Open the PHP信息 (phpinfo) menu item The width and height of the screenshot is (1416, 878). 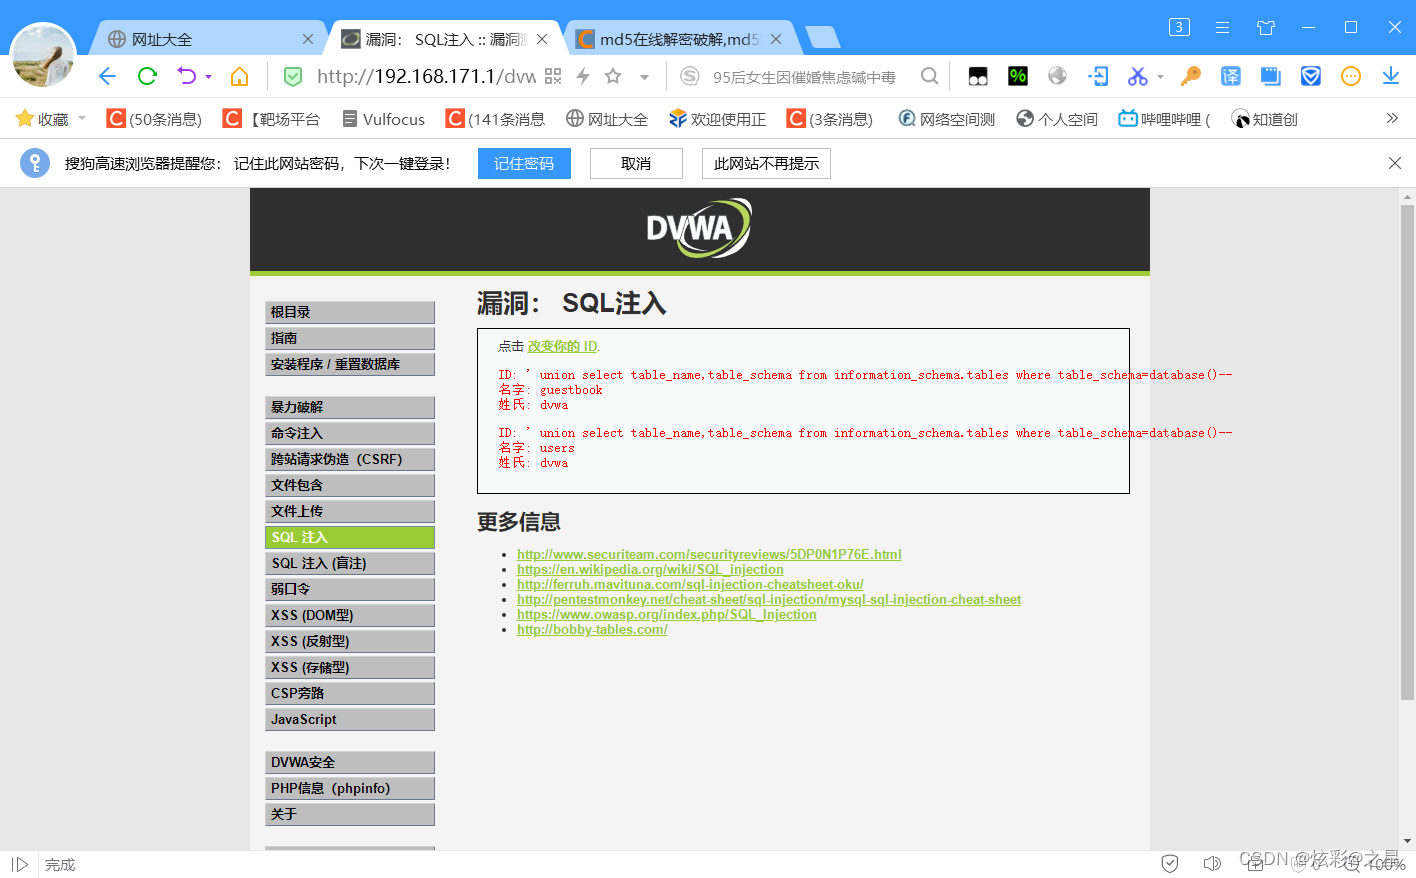[x=350, y=788]
